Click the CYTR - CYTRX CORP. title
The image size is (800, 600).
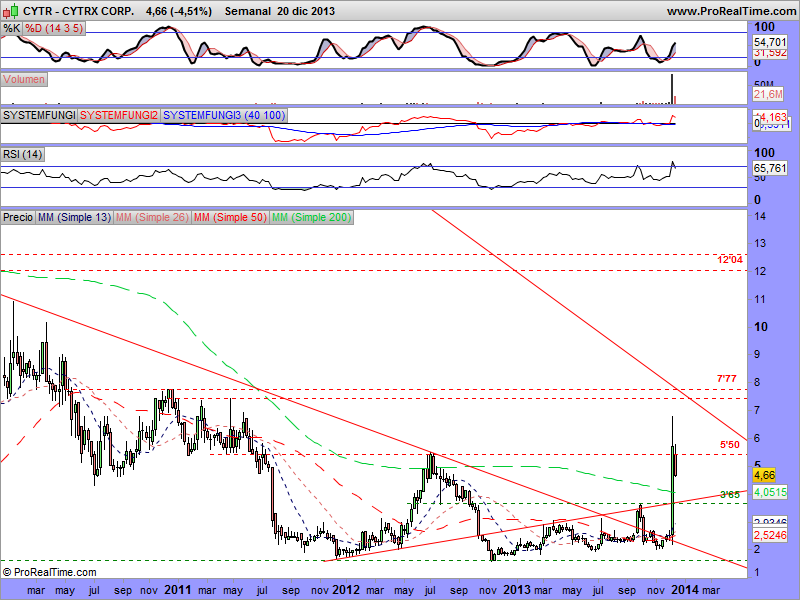[x=79, y=11]
